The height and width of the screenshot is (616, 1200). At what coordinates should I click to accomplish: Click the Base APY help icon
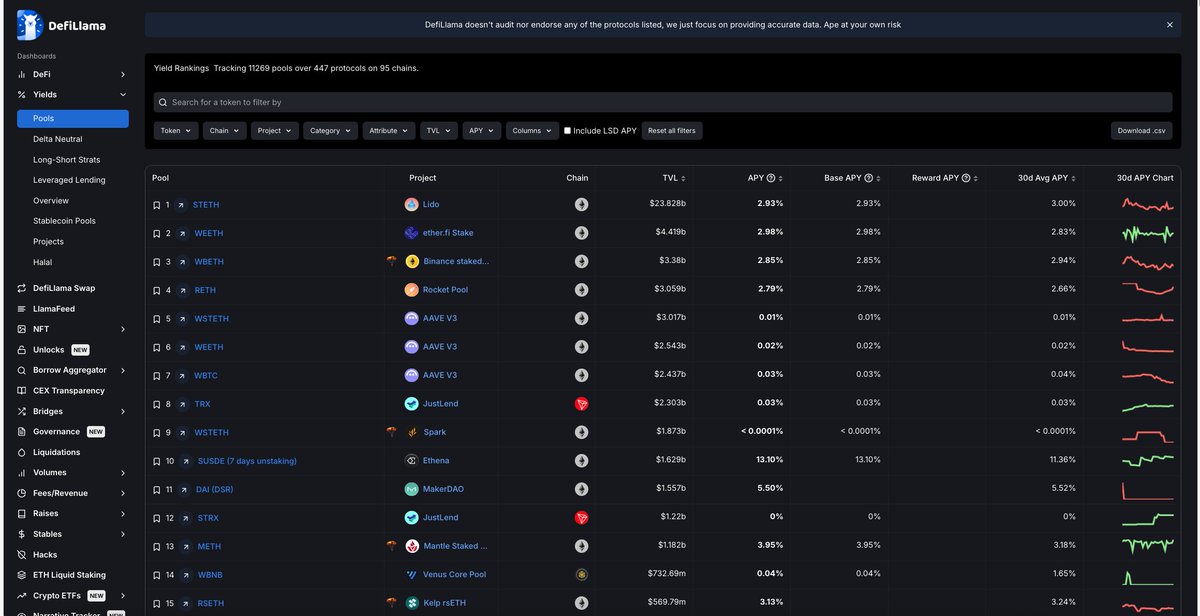coord(868,178)
